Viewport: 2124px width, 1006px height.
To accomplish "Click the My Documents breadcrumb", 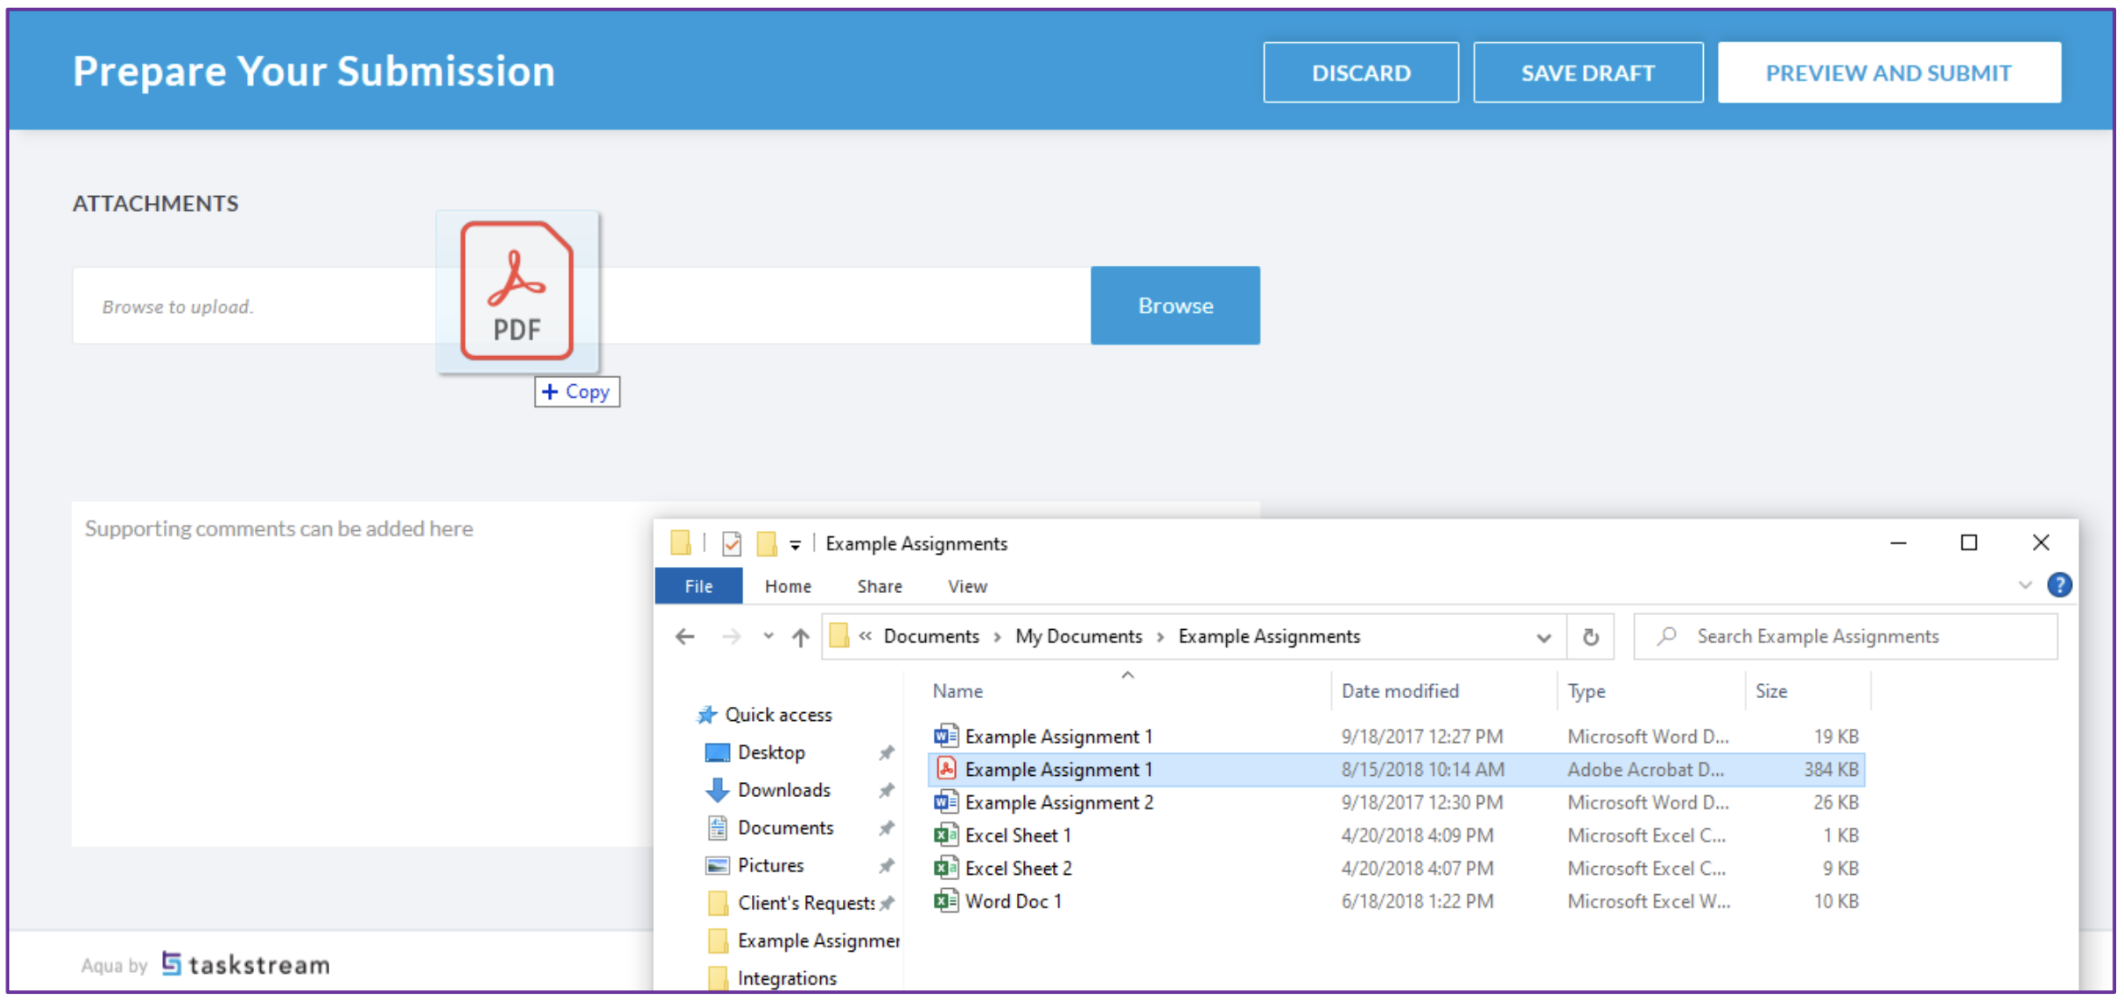I will tap(1078, 637).
